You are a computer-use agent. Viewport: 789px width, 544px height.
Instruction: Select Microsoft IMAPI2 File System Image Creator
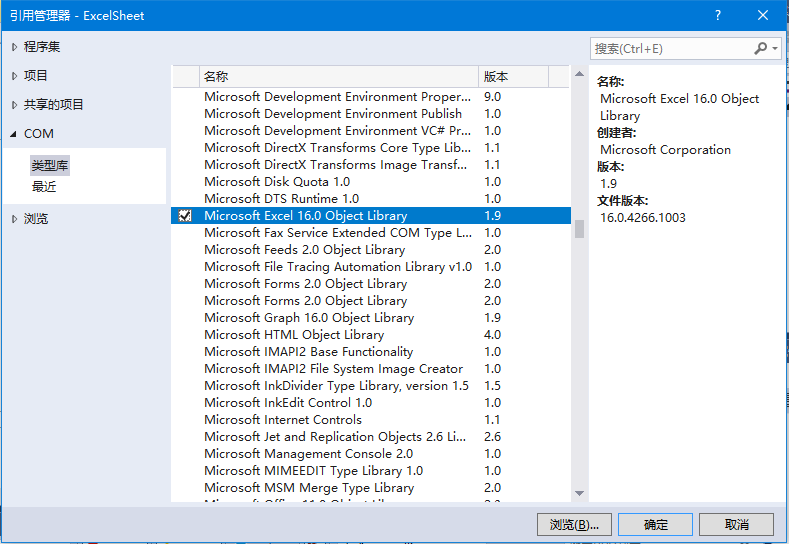371,369
